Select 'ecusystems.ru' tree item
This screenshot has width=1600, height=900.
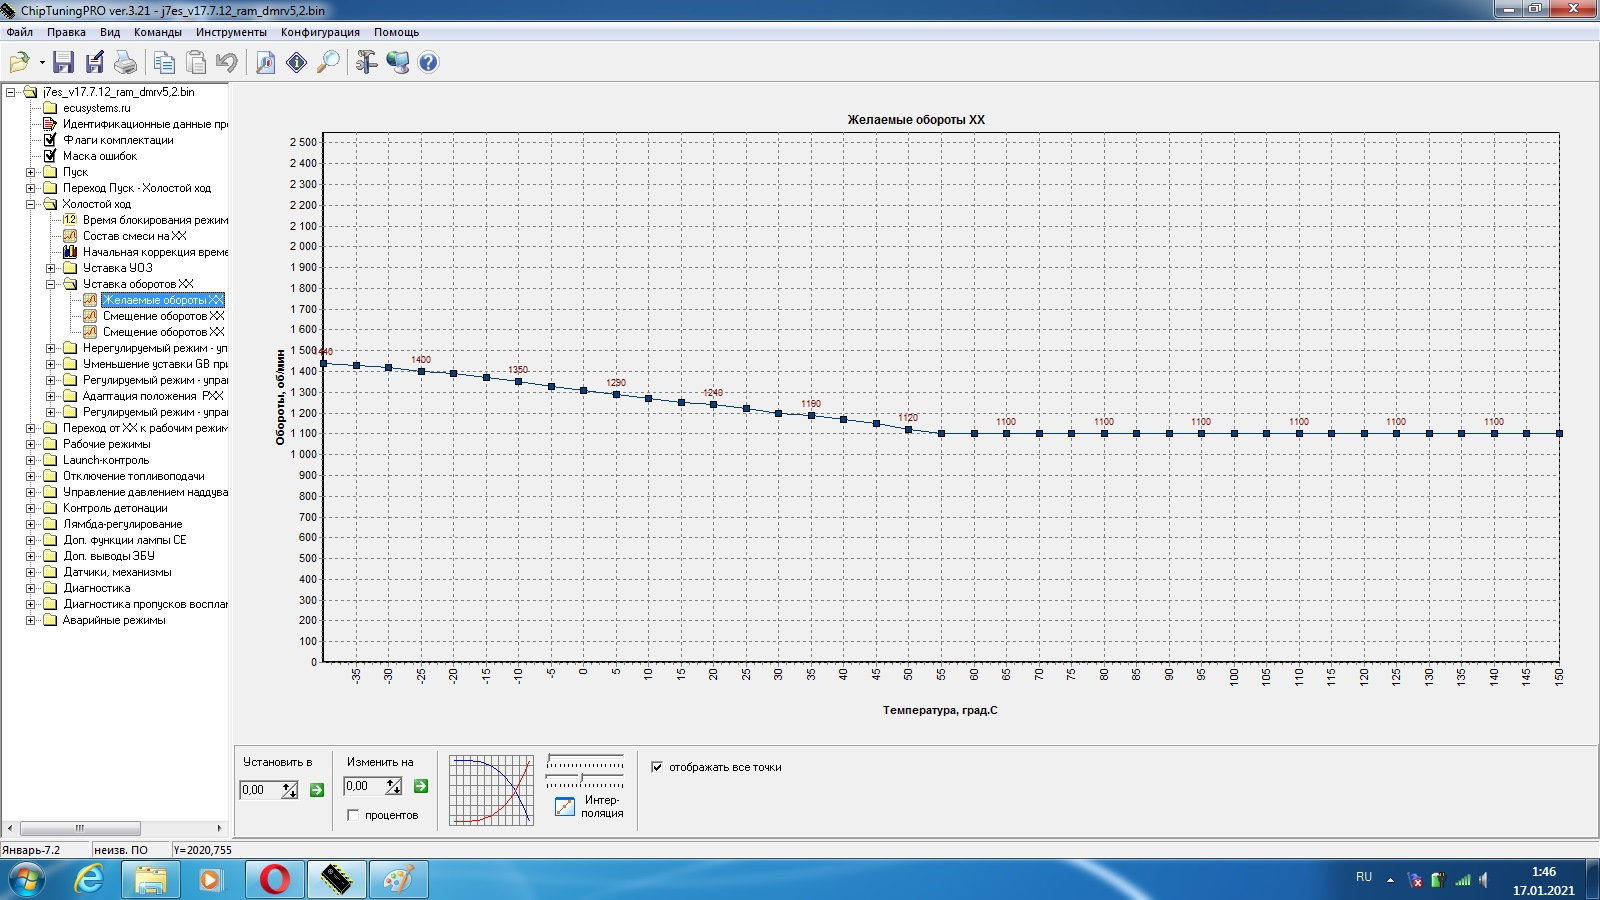click(96, 108)
